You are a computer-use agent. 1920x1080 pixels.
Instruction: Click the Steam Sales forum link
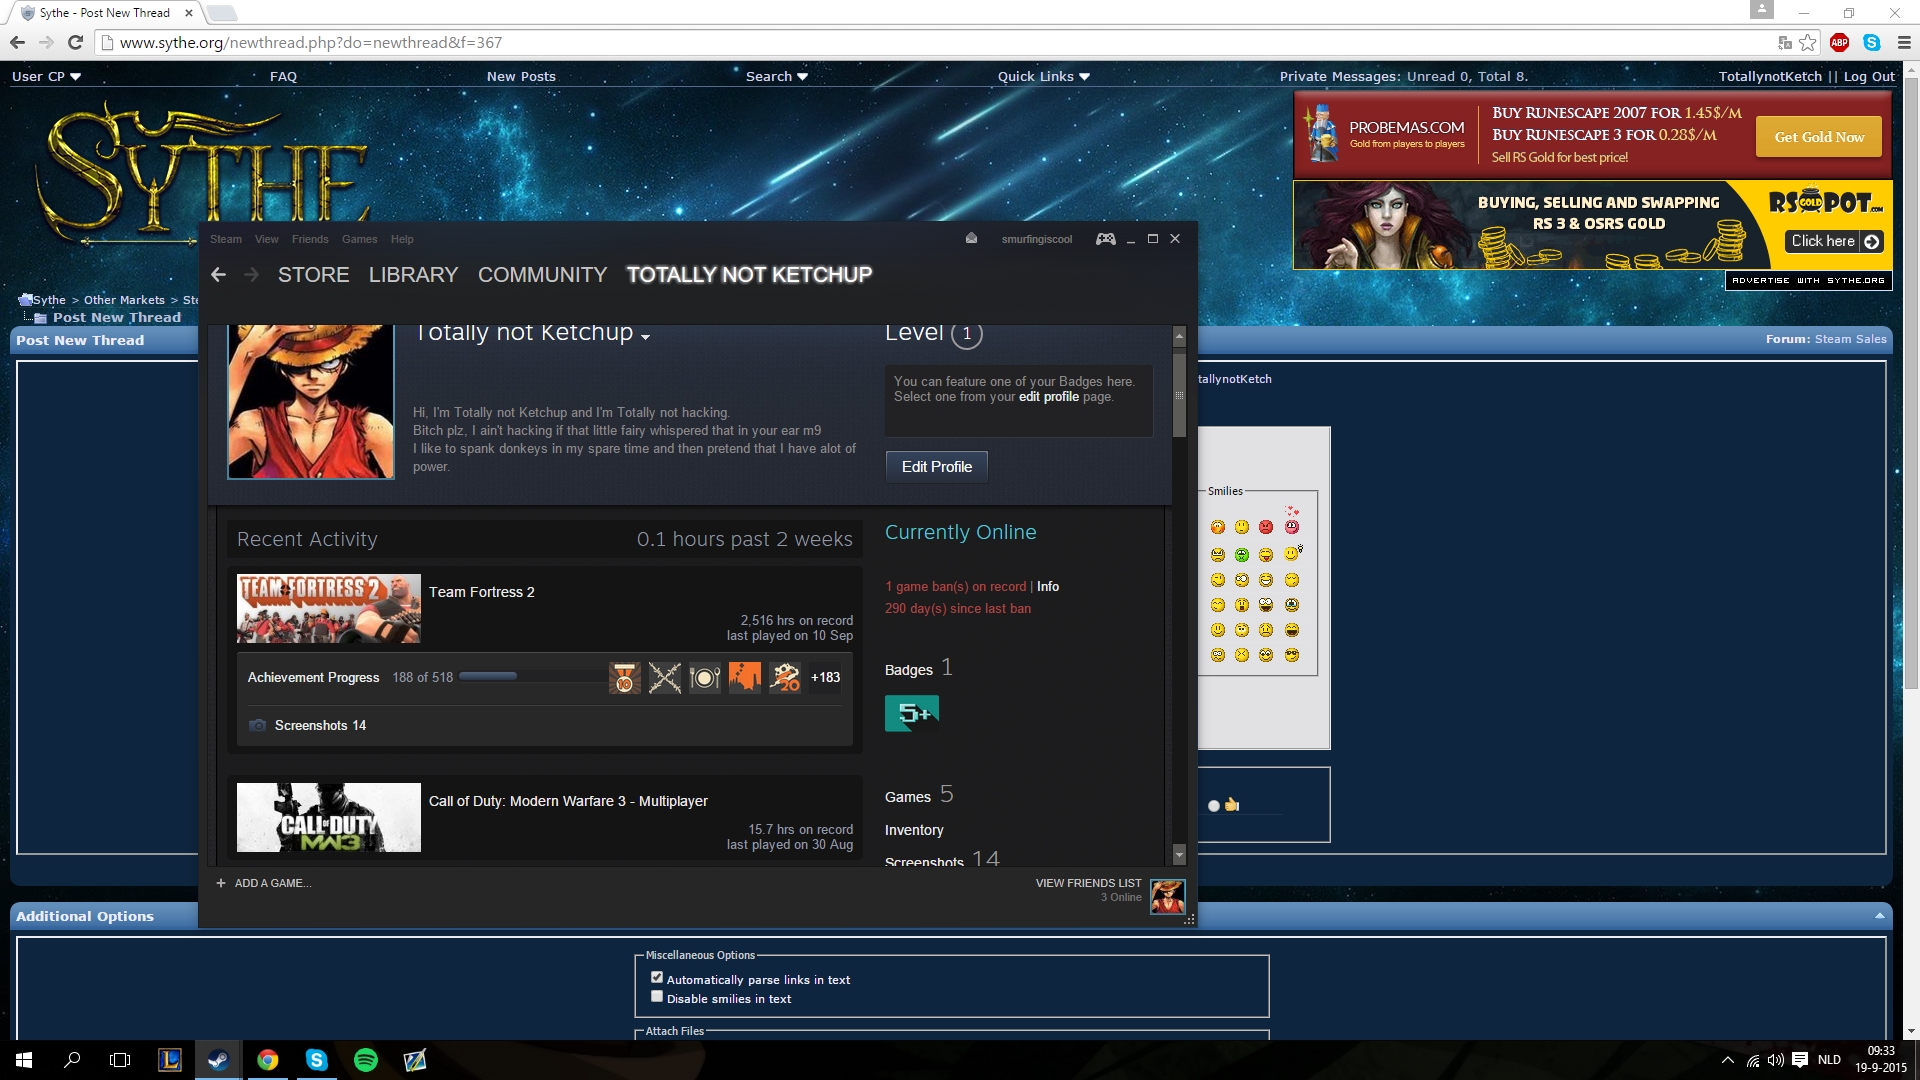tap(1850, 339)
